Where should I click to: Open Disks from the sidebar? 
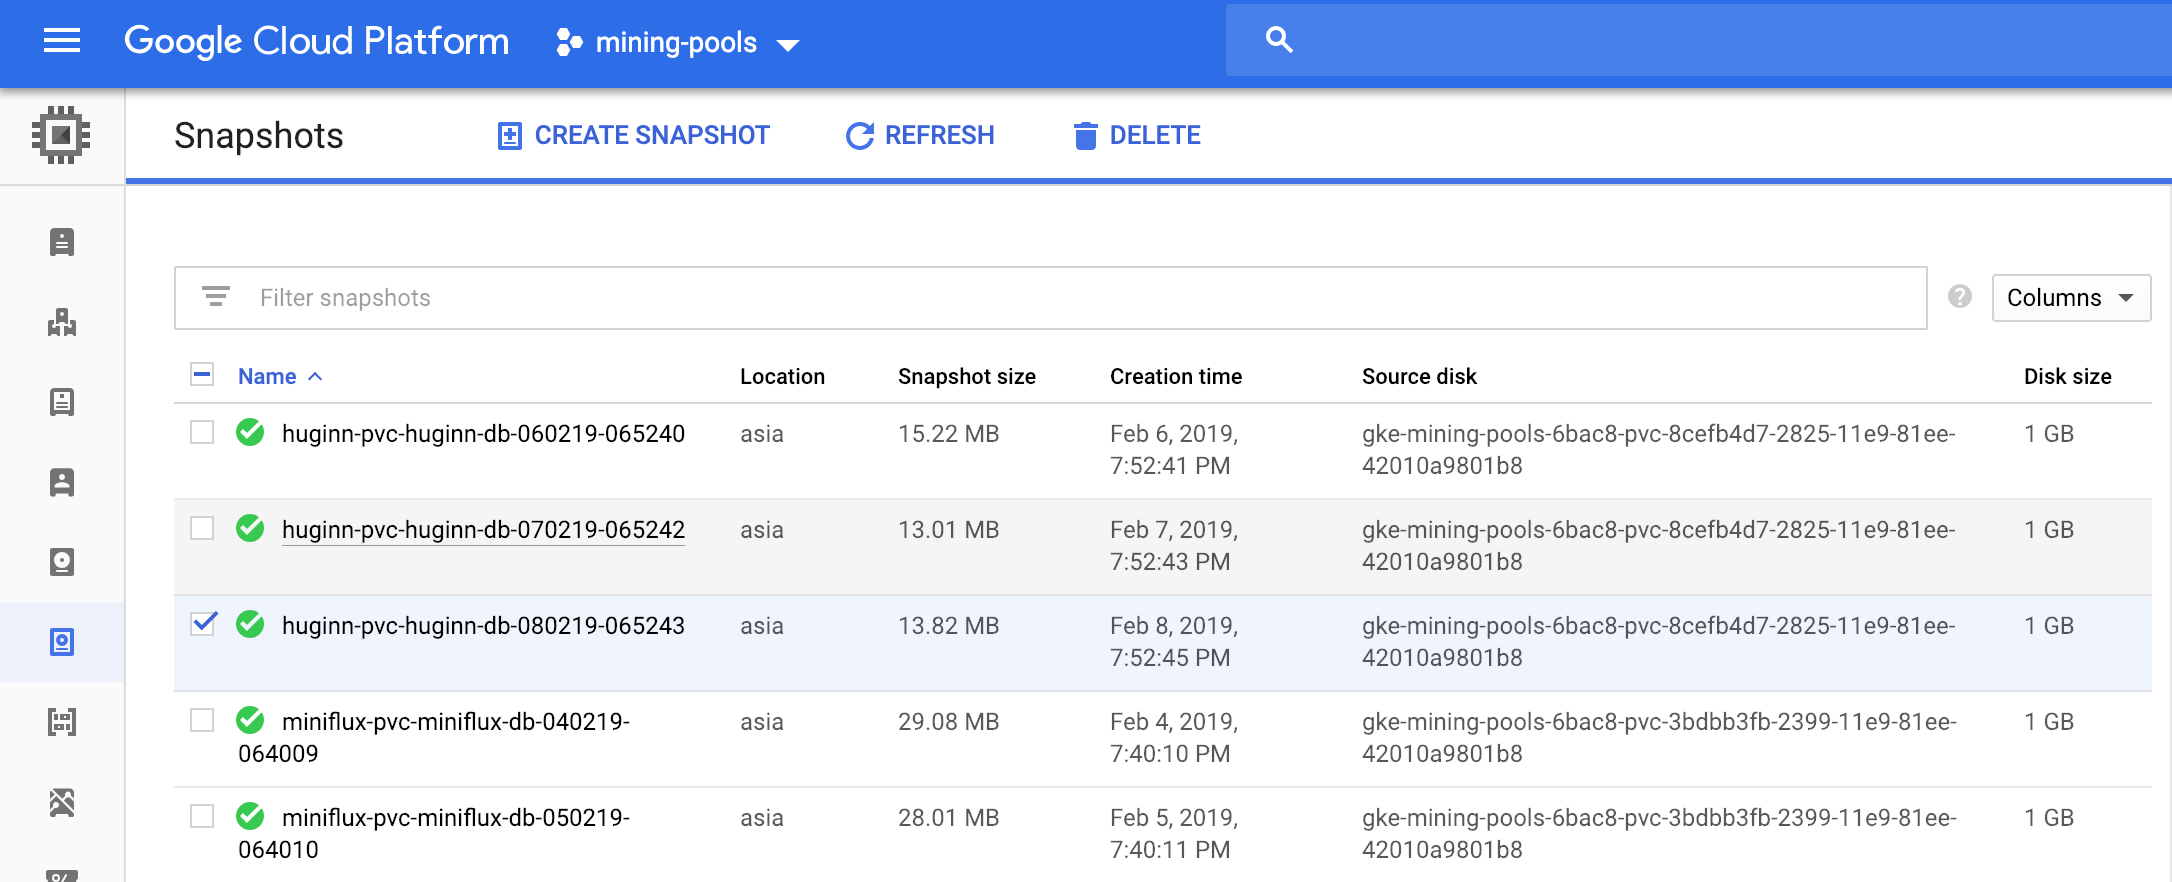tap(62, 562)
